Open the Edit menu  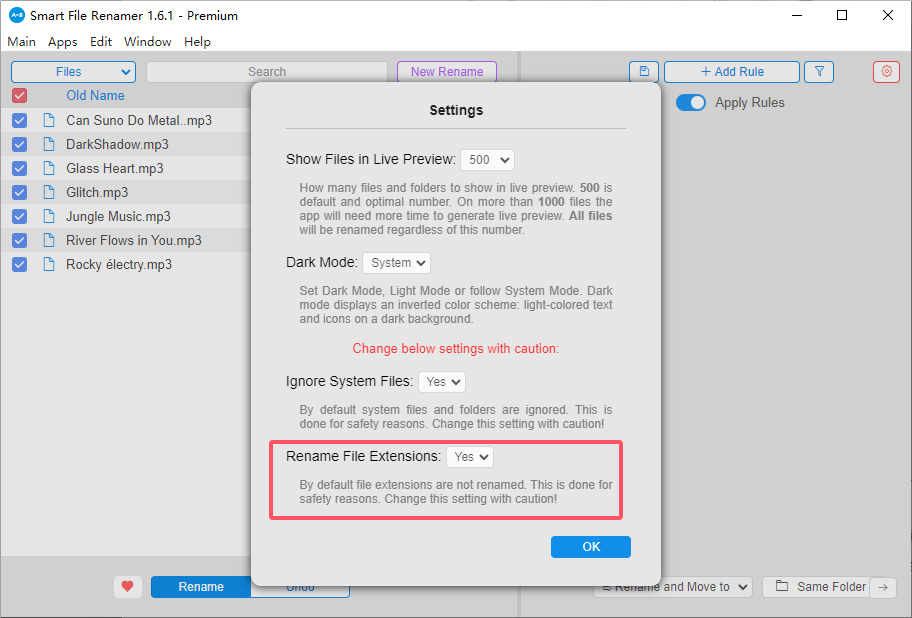[x=101, y=42]
